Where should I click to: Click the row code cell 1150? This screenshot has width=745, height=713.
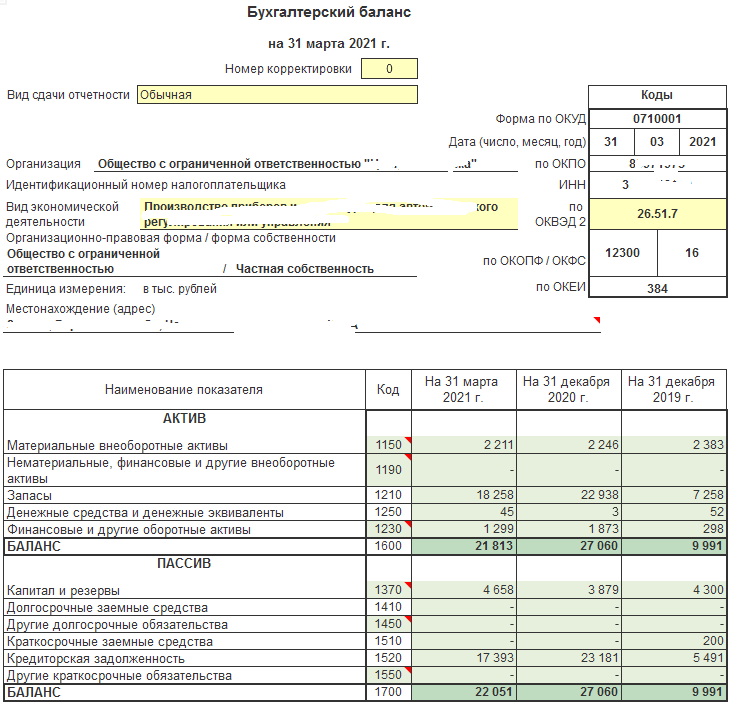click(388, 445)
